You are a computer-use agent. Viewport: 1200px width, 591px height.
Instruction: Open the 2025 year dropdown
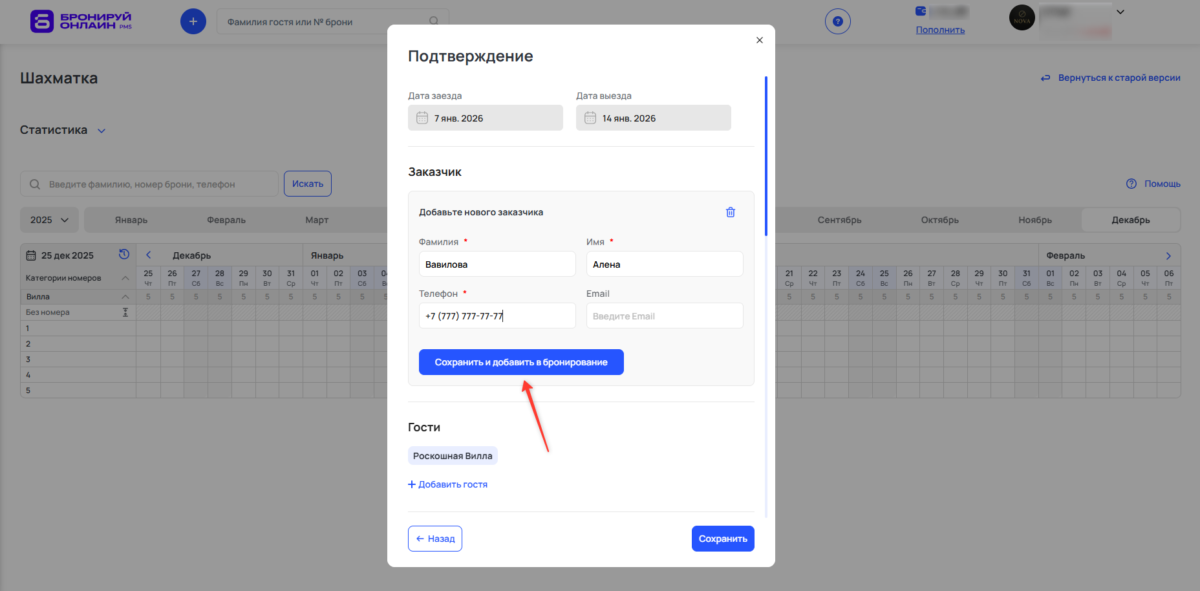[x=46, y=219]
